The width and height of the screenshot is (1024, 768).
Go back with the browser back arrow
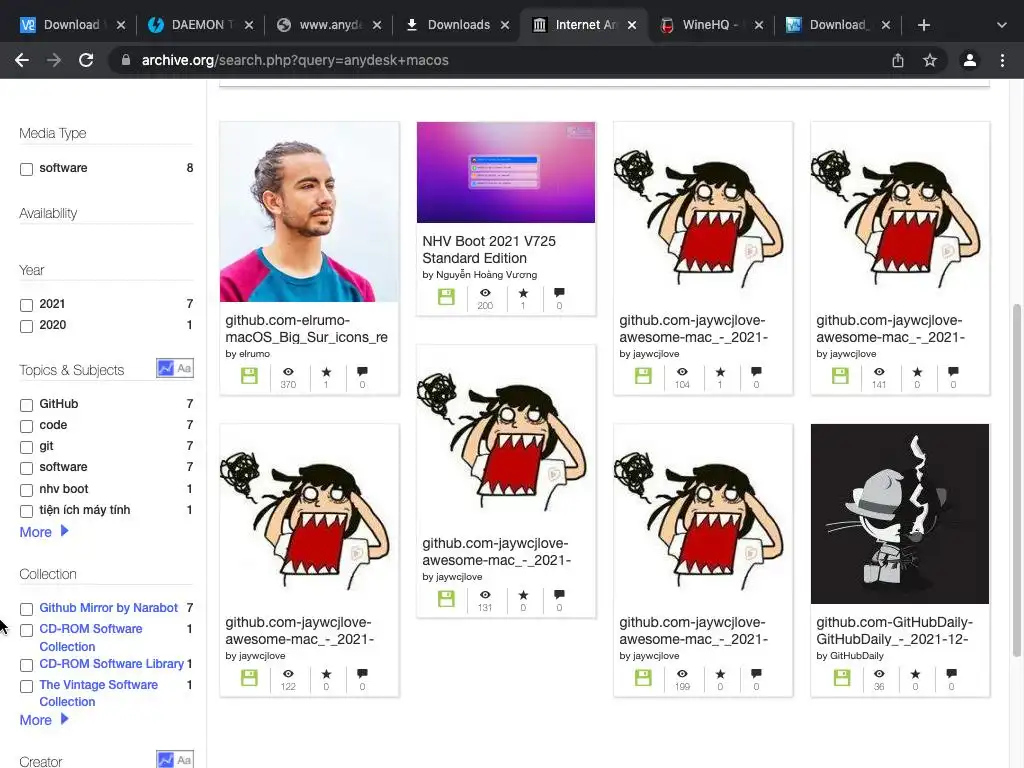tap(22, 60)
